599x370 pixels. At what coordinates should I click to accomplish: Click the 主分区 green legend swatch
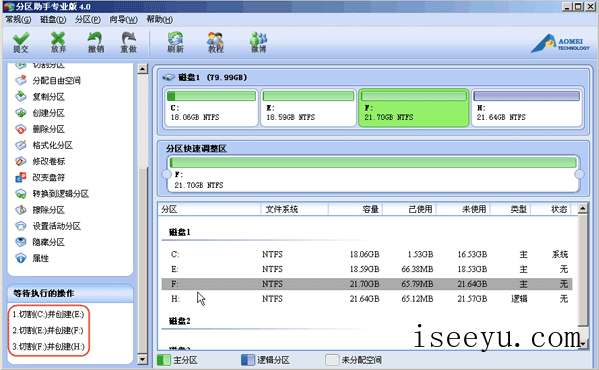pos(164,360)
